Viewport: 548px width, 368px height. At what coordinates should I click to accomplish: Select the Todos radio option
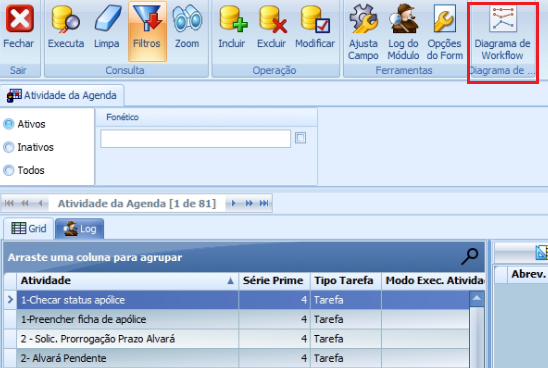[8, 170]
